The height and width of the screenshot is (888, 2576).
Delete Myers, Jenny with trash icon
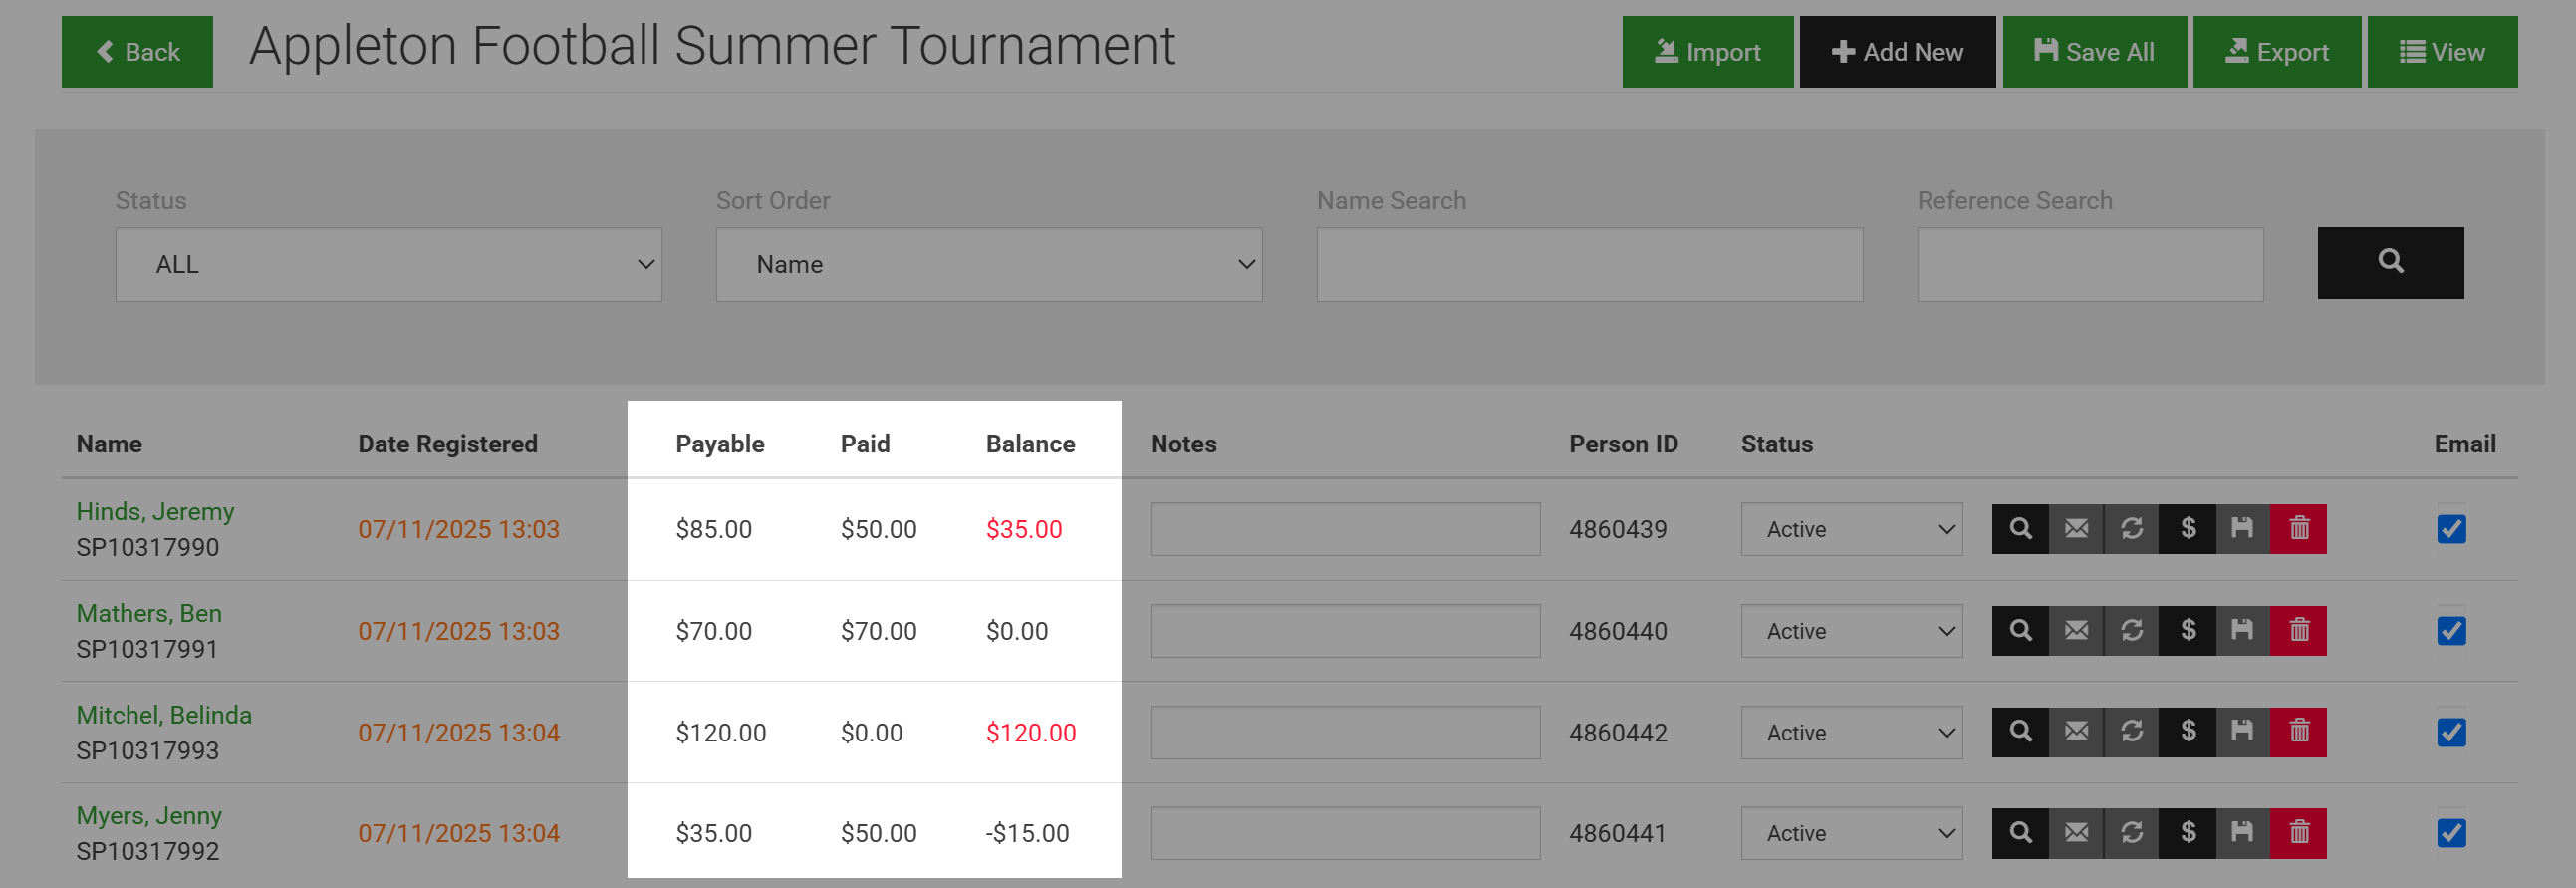pyautogui.click(x=2299, y=834)
